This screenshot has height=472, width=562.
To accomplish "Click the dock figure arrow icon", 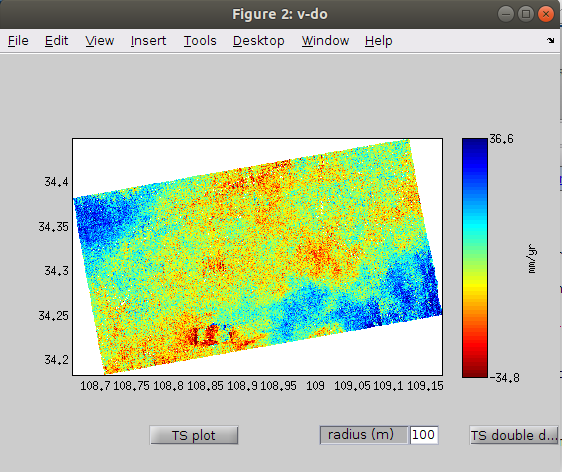I will point(551,40).
